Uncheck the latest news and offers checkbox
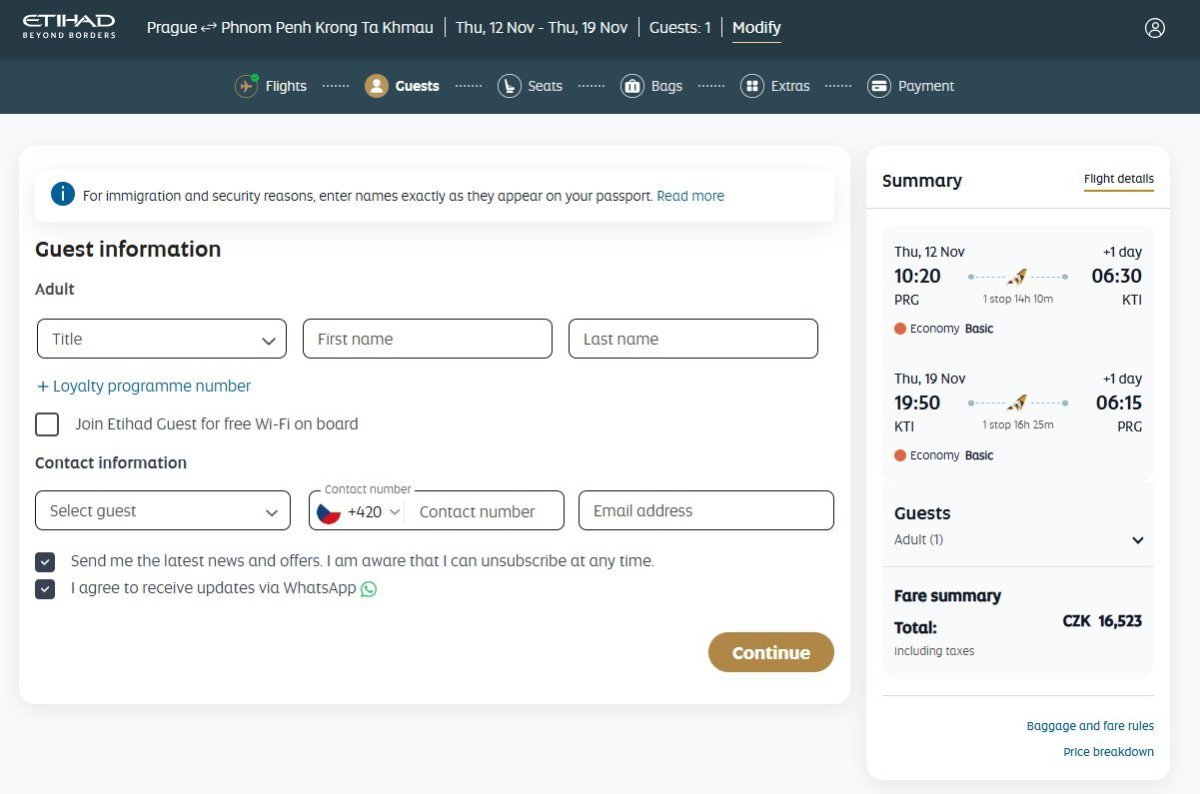This screenshot has width=1200, height=794. (x=45, y=561)
